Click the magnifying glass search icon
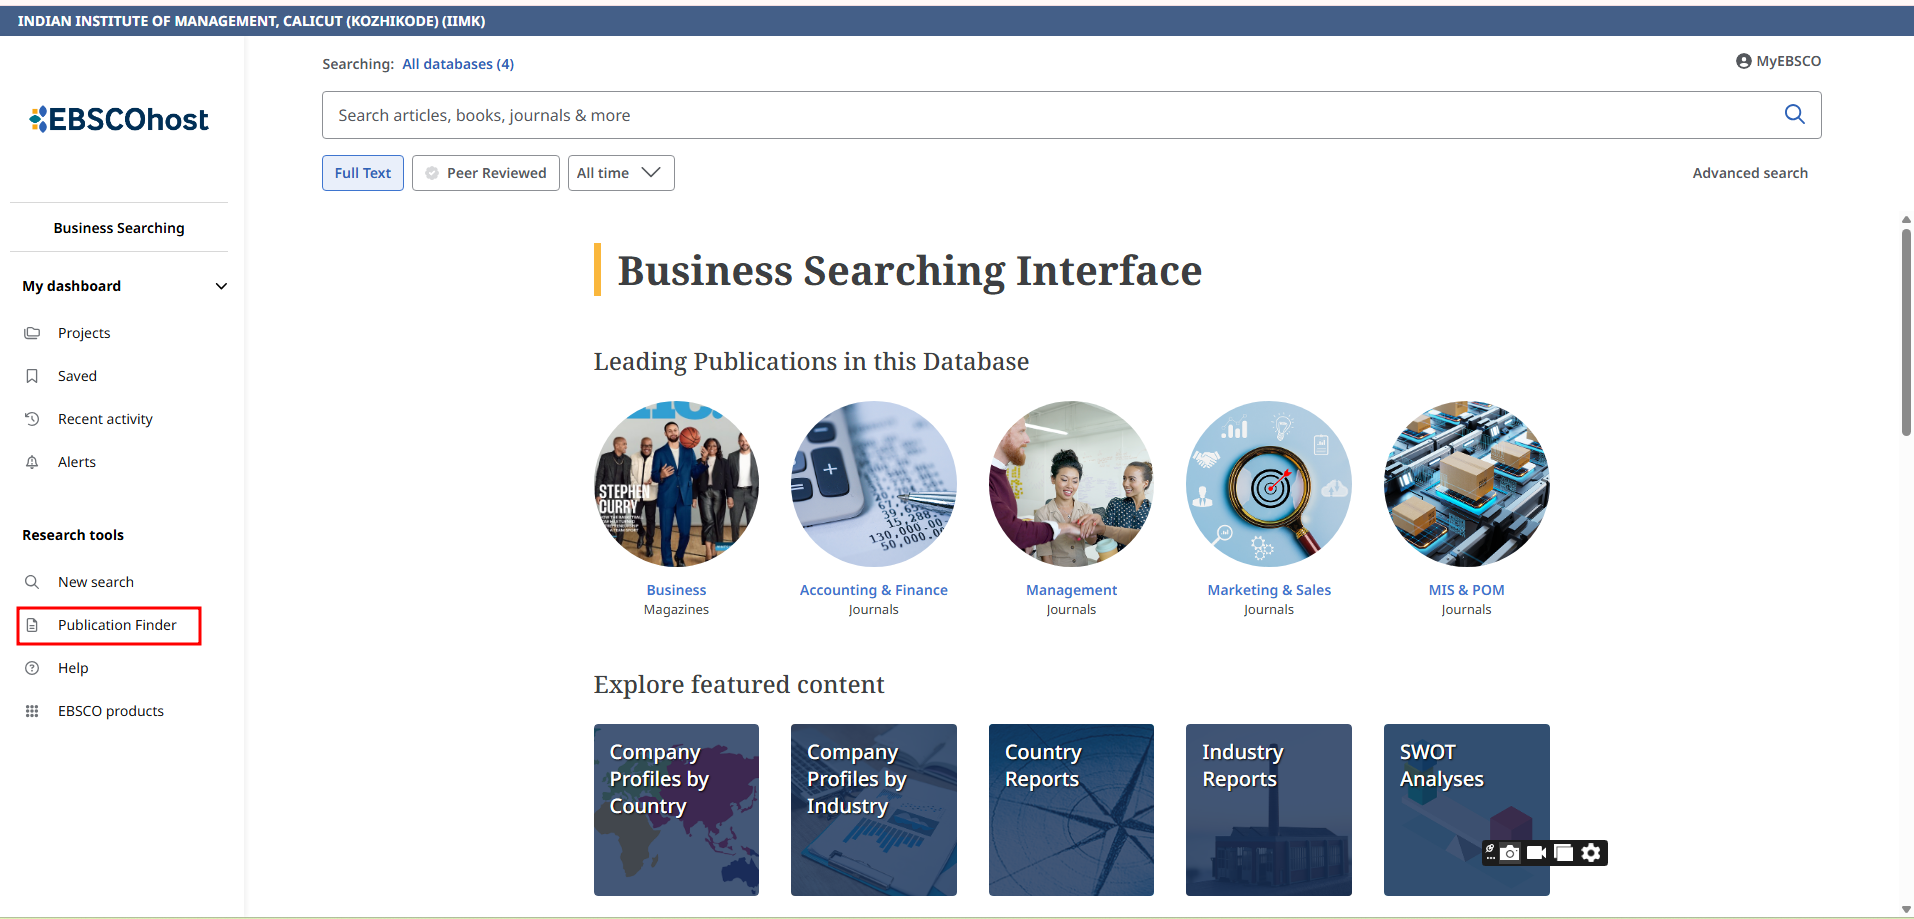Screen dimensions: 1914x919 (x=1794, y=115)
